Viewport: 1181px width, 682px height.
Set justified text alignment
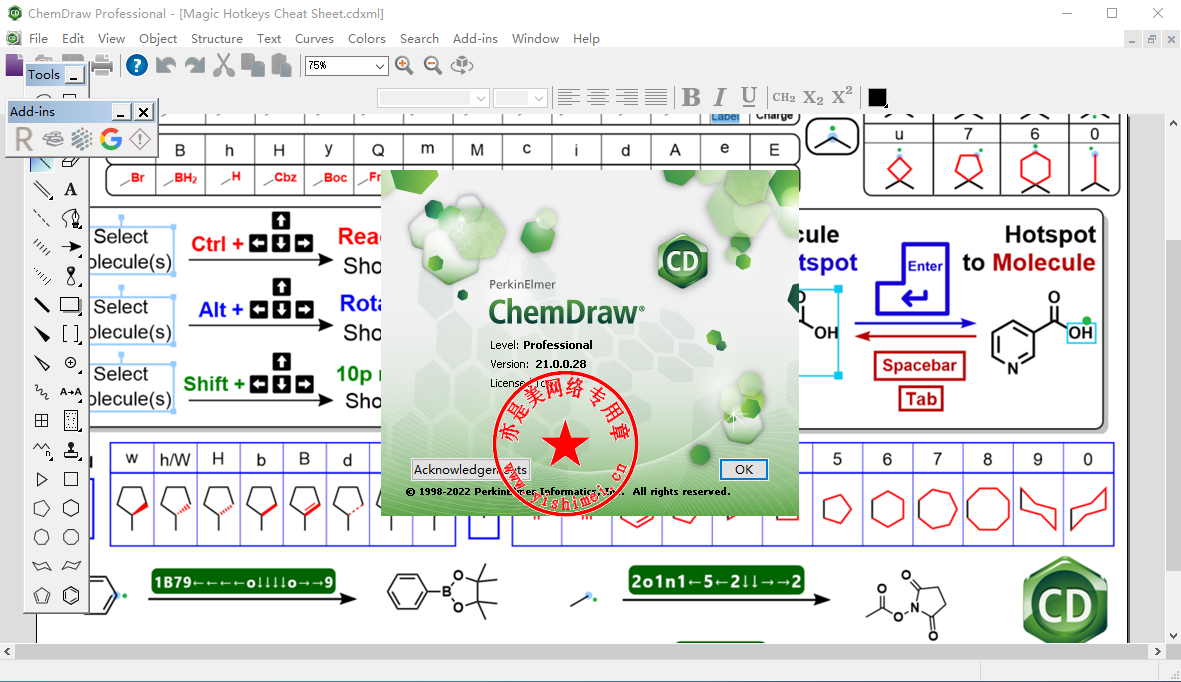click(656, 97)
